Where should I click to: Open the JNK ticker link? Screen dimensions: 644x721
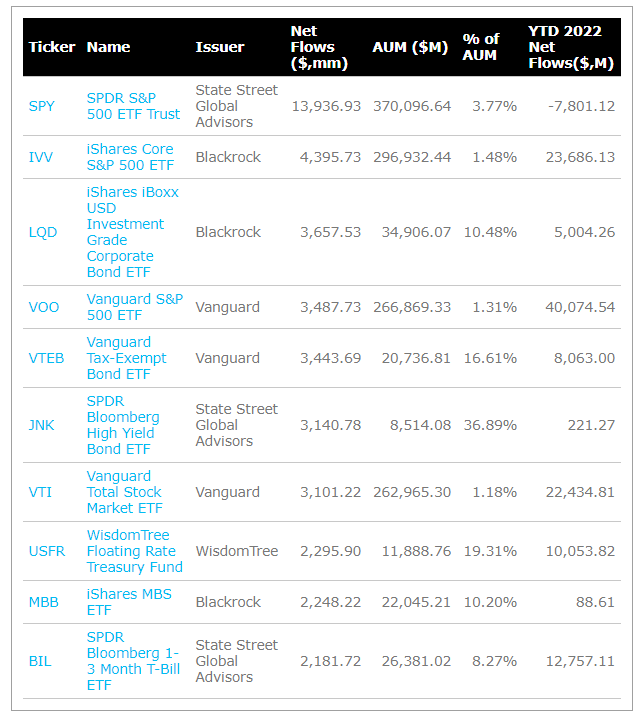[41, 425]
